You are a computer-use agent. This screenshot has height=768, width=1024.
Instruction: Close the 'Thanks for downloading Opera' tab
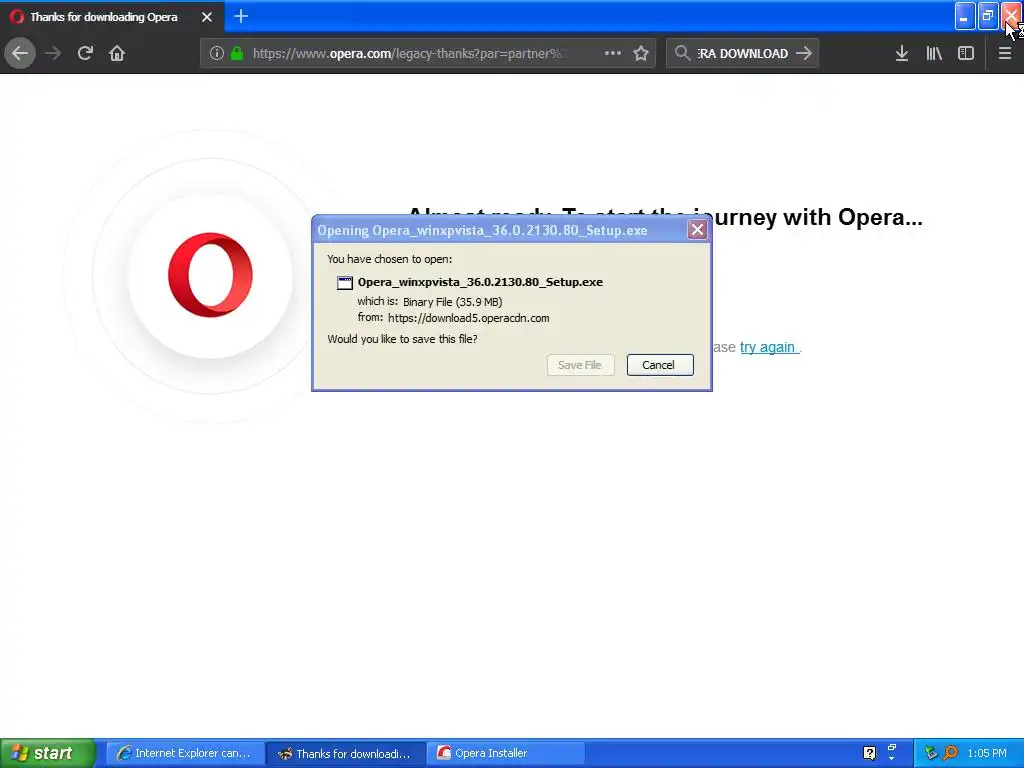pyautogui.click(x=207, y=17)
